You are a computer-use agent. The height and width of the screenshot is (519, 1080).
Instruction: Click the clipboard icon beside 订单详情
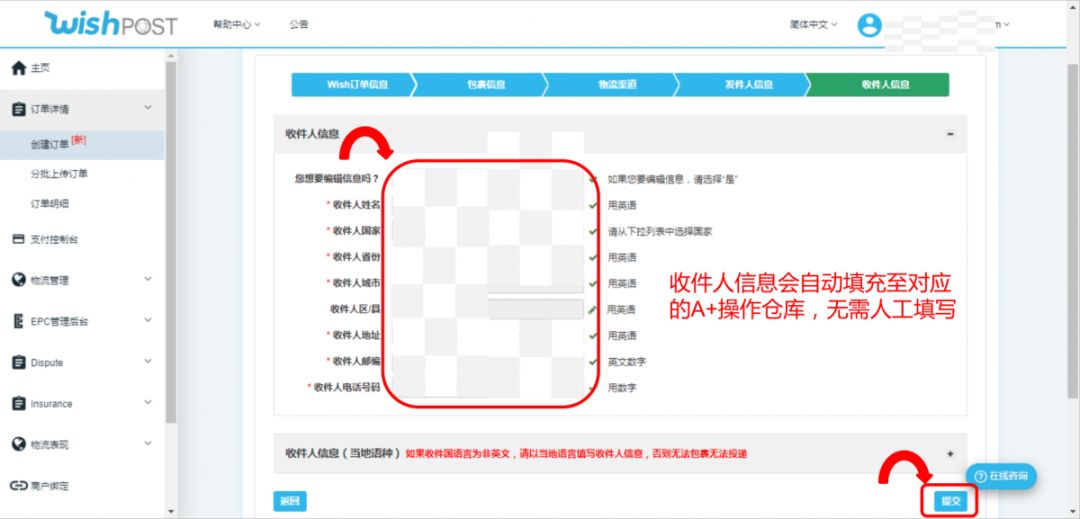tap(19, 109)
